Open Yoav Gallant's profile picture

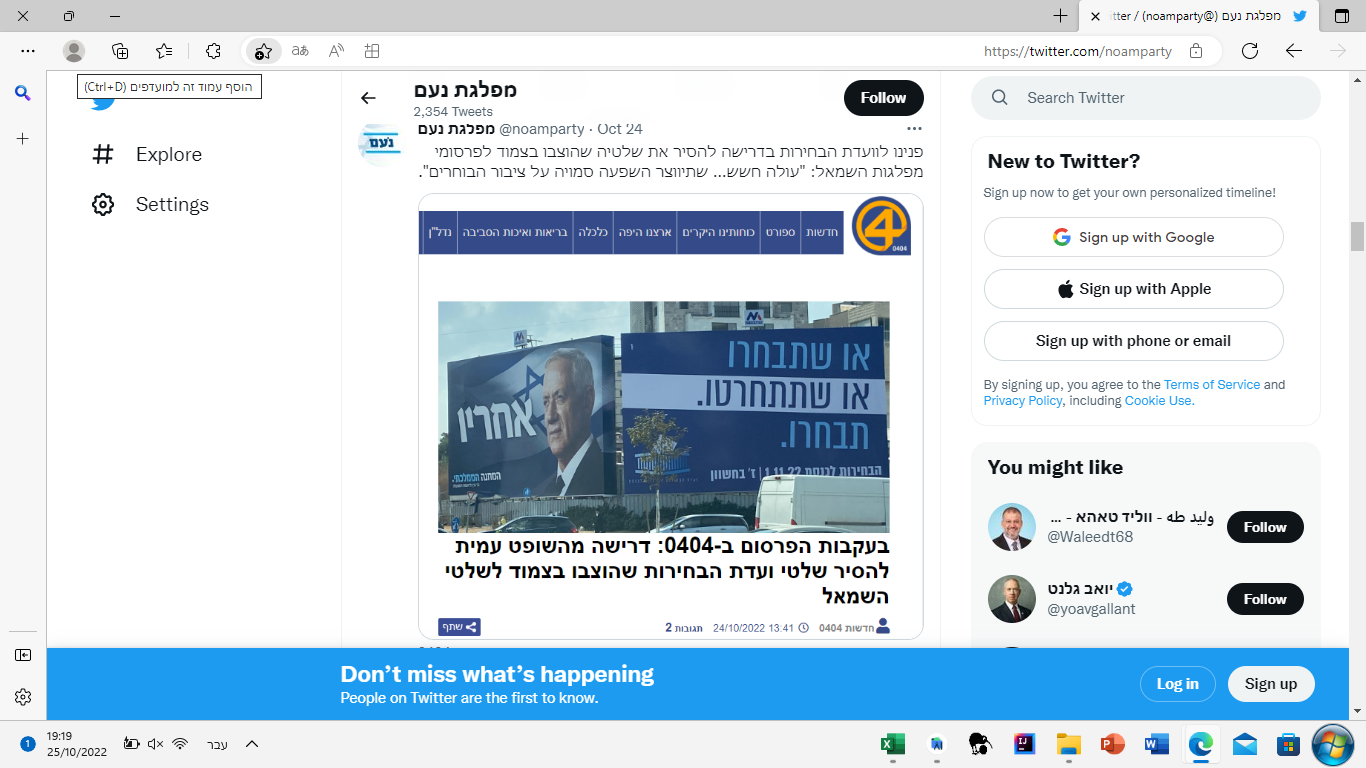1012,599
